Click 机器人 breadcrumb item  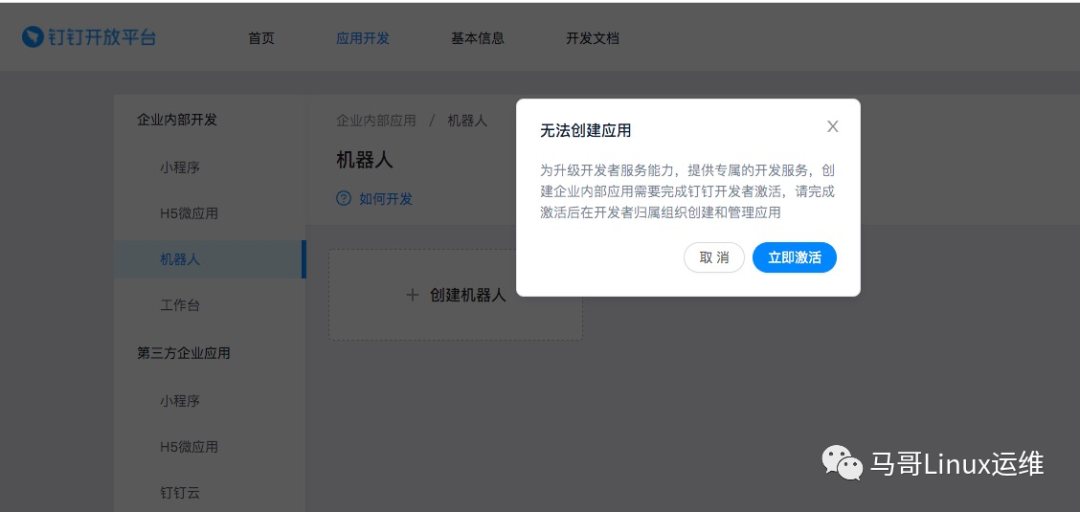467,121
